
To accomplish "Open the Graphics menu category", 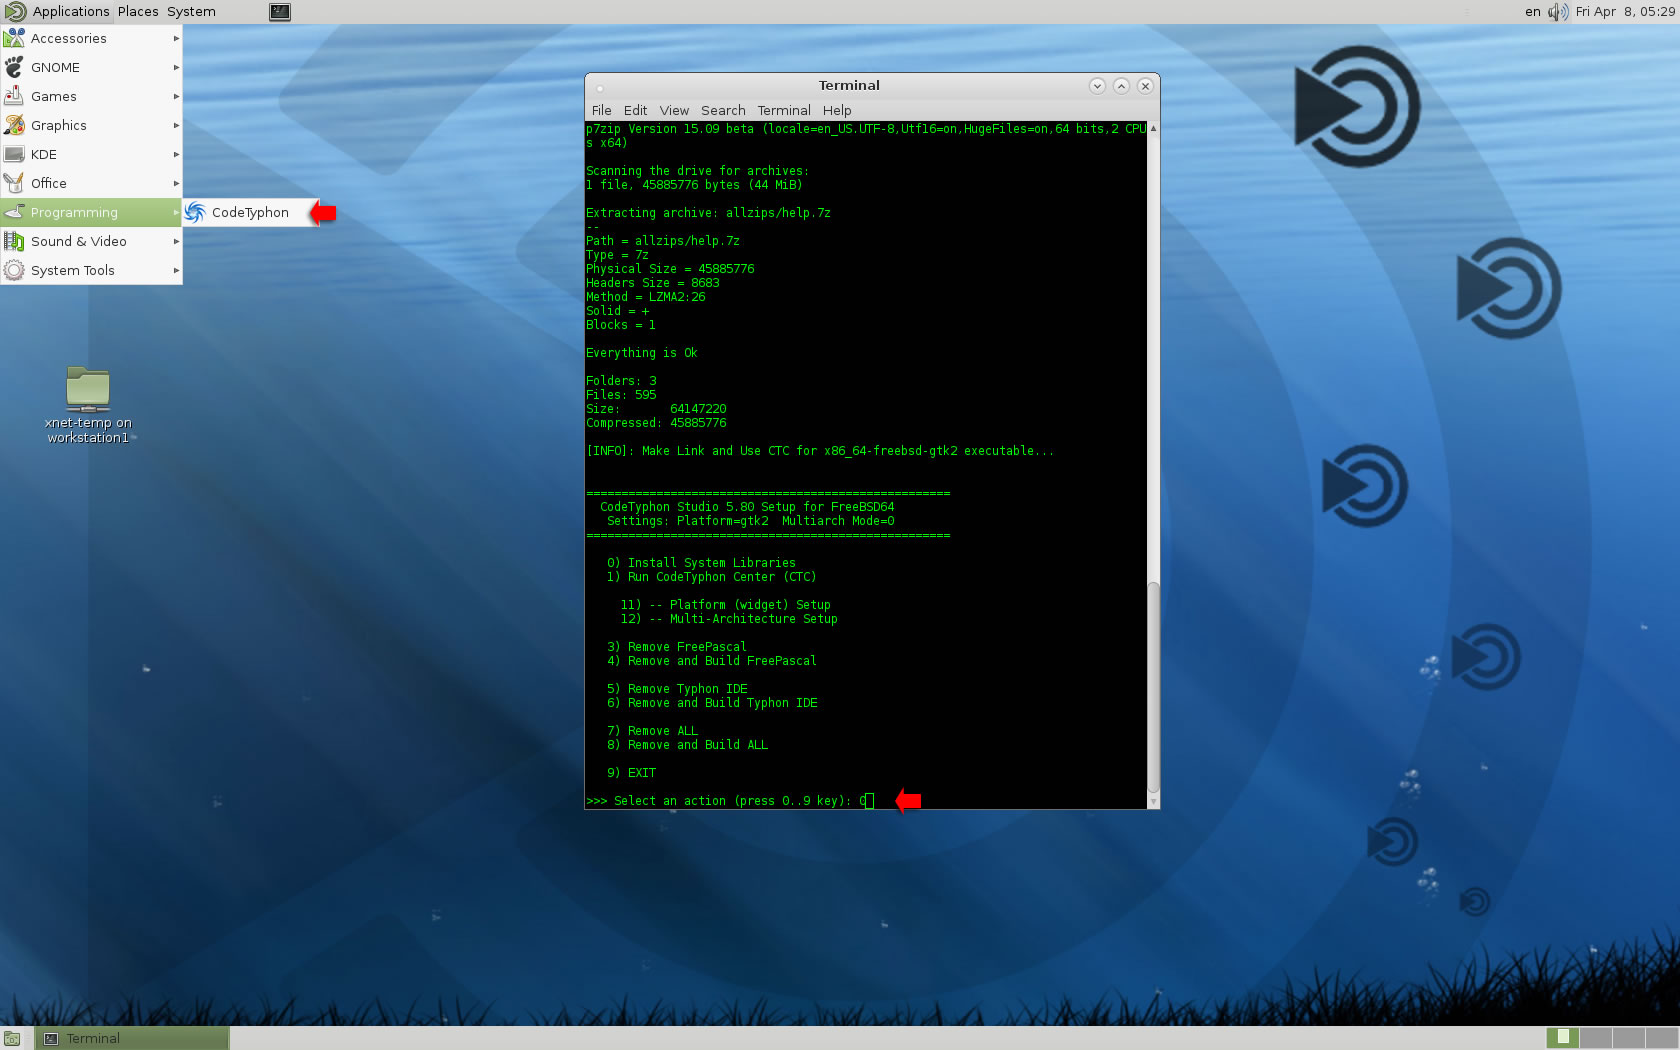I will click(x=91, y=125).
